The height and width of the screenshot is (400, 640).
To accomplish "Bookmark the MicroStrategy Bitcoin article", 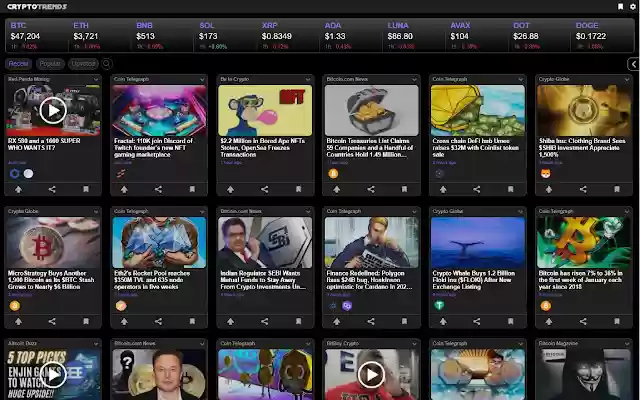I will [x=86, y=322].
